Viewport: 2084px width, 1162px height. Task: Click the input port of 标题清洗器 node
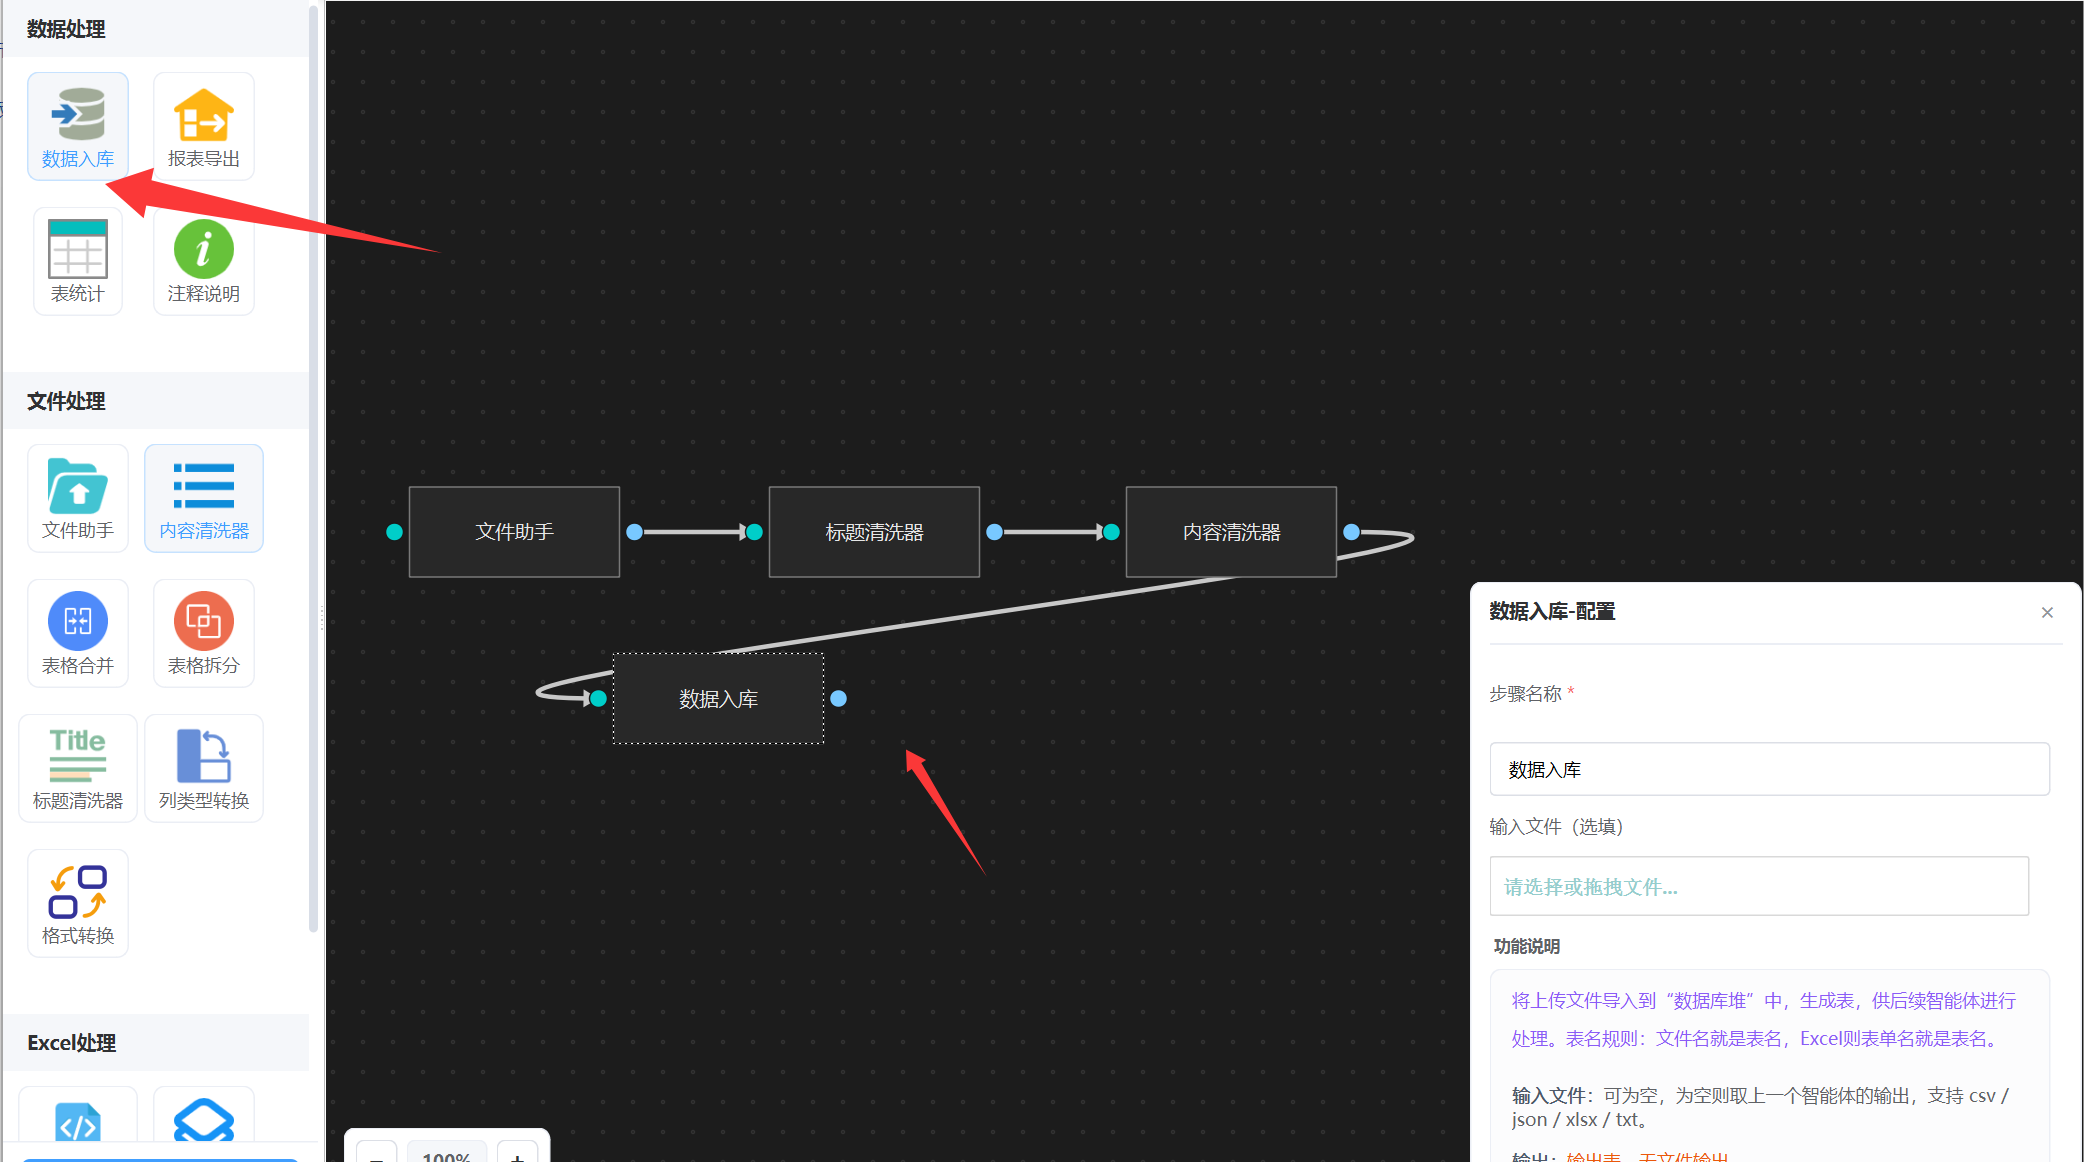755,532
